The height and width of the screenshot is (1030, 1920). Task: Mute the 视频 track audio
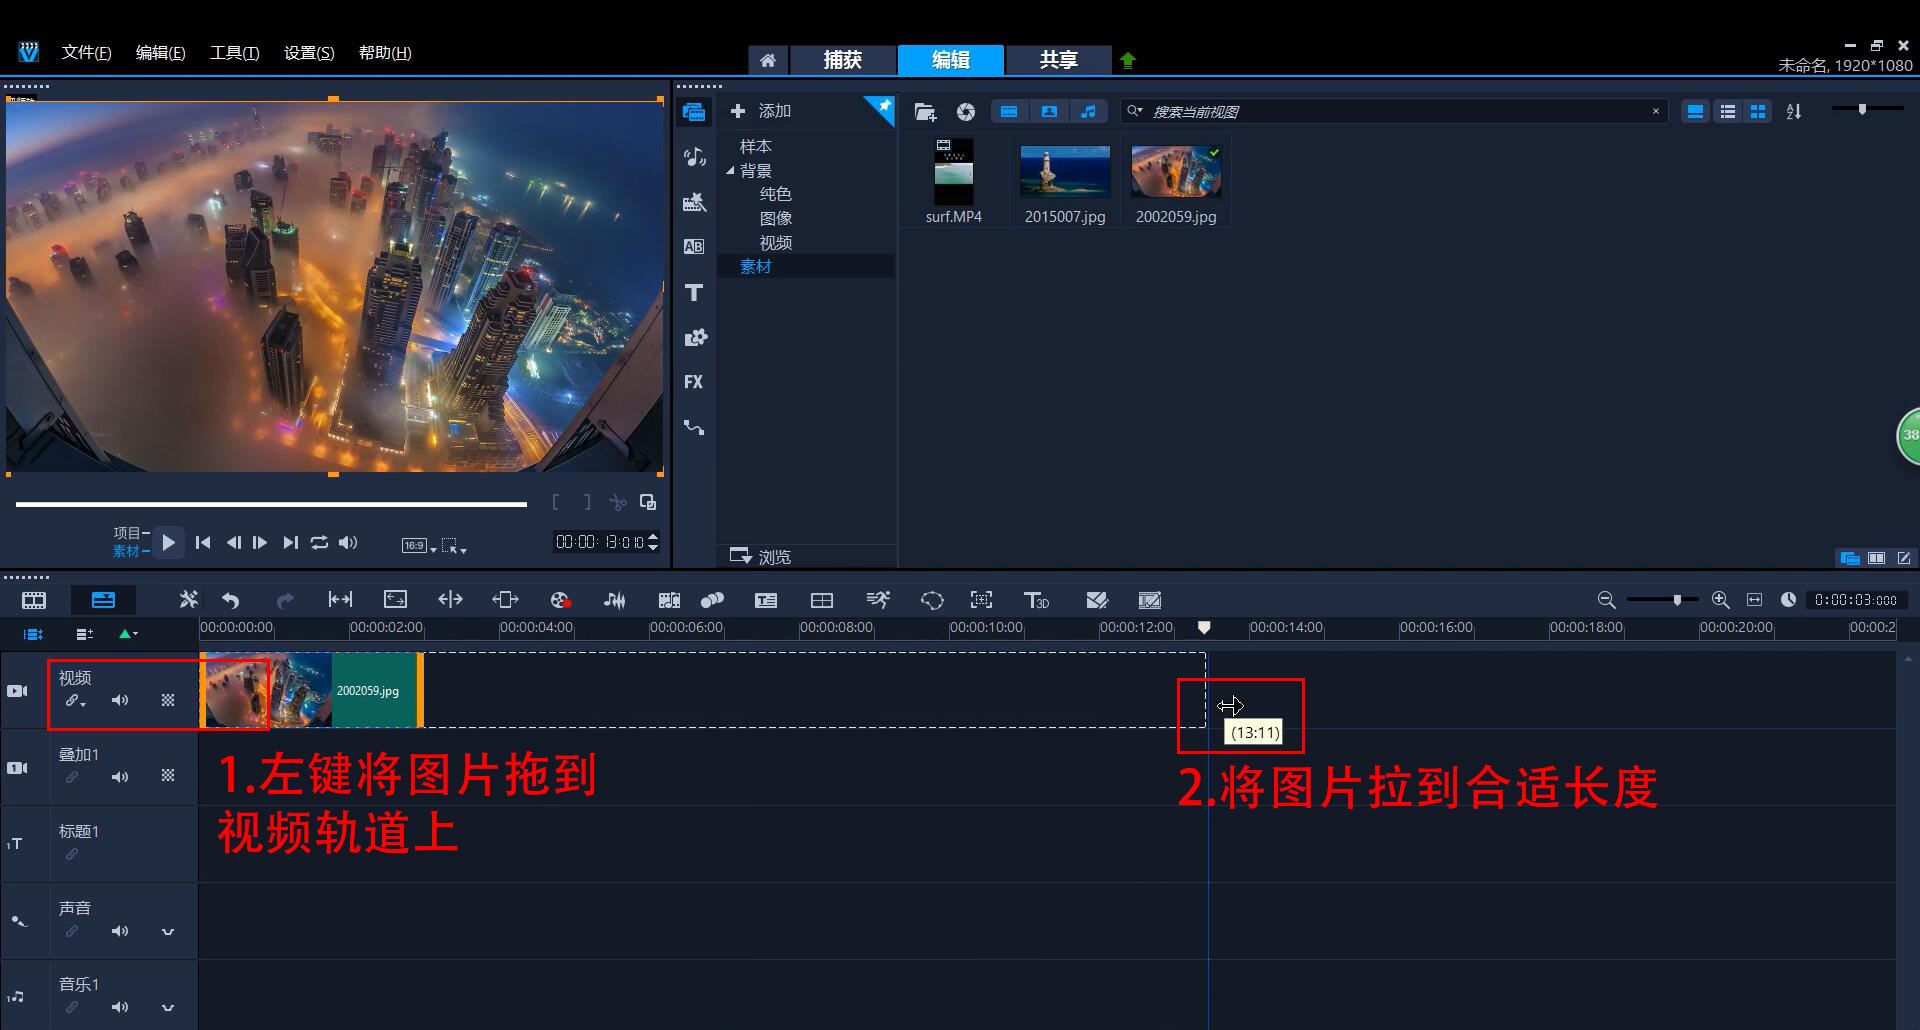click(x=120, y=700)
